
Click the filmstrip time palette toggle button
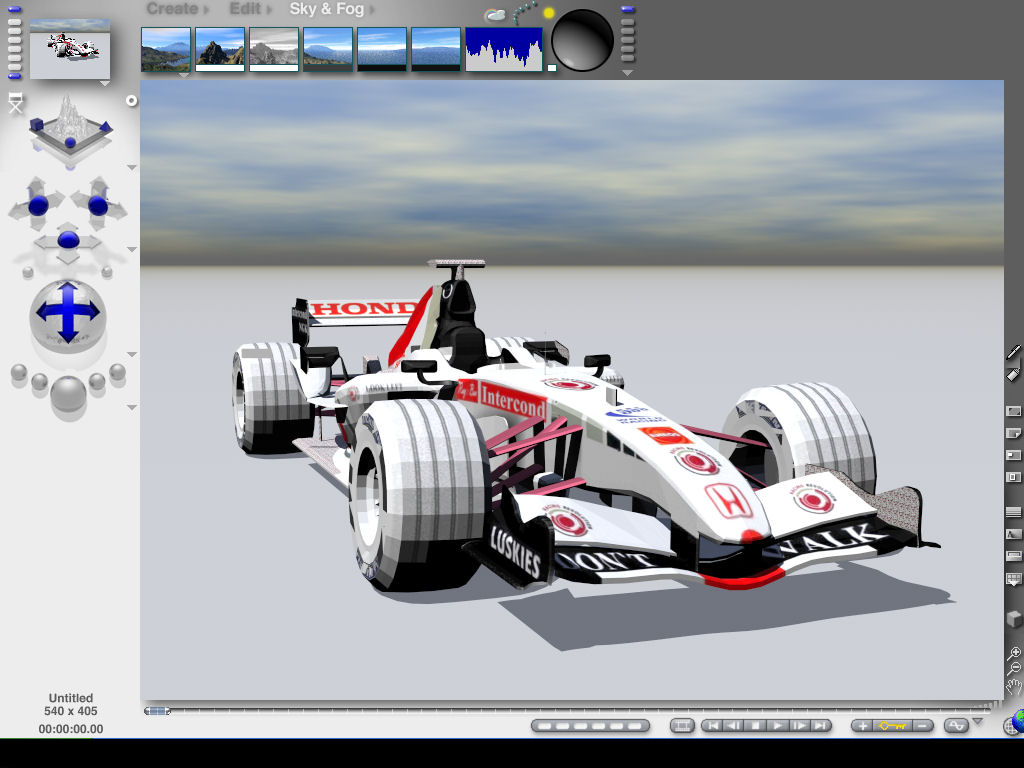click(x=682, y=726)
